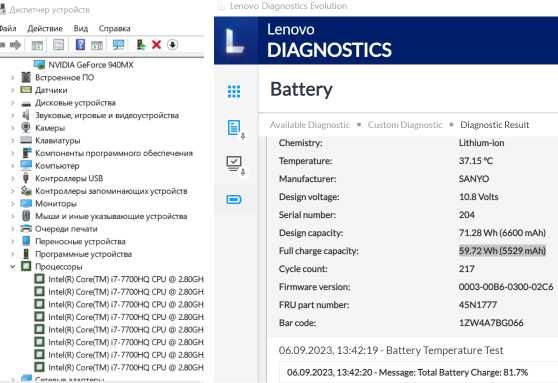558x383 pixels.
Task: Expand Звуковые, игровые и видеоустройства
Action: pyautogui.click(x=12, y=115)
